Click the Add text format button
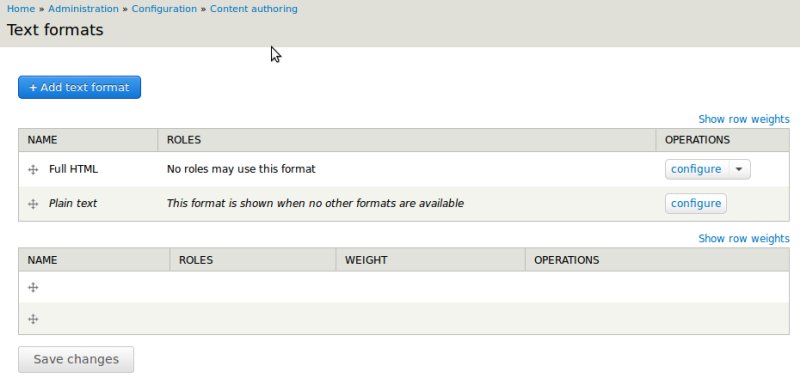 coord(79,87)
